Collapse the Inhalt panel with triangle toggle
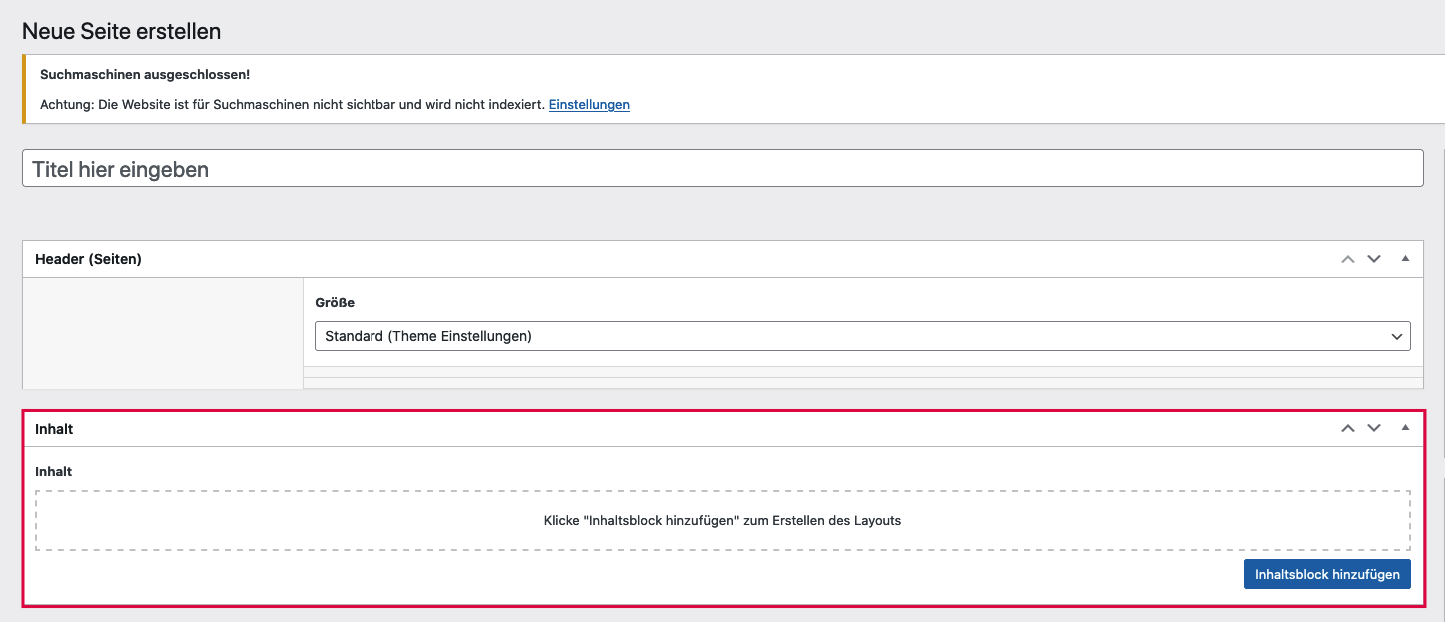The image size is (1445, 622). tap(1405, 428)
